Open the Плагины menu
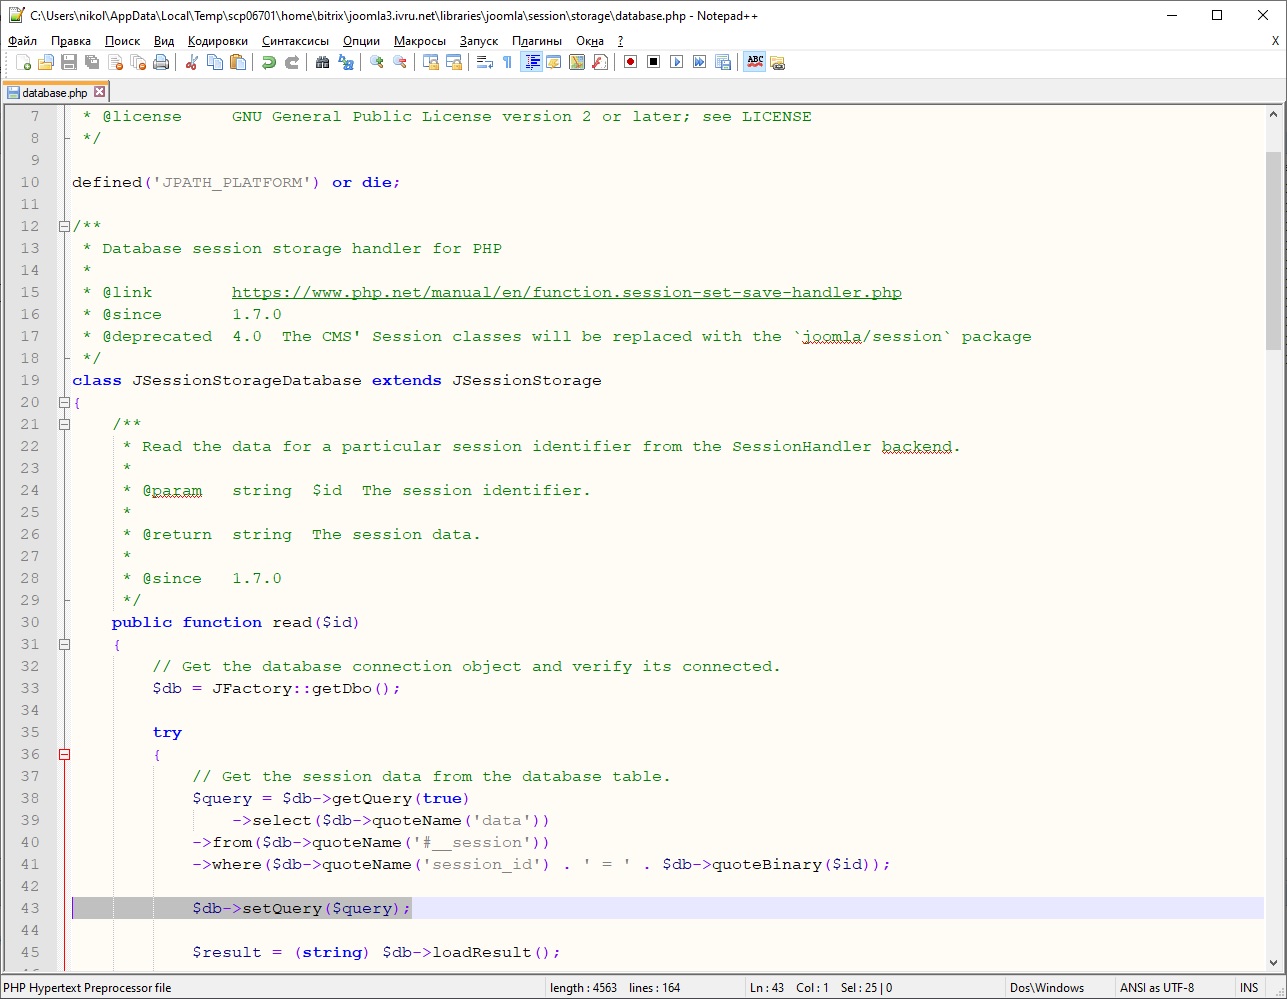The image size is (1287, 999). pyautogui.click(x=537, y=41)
